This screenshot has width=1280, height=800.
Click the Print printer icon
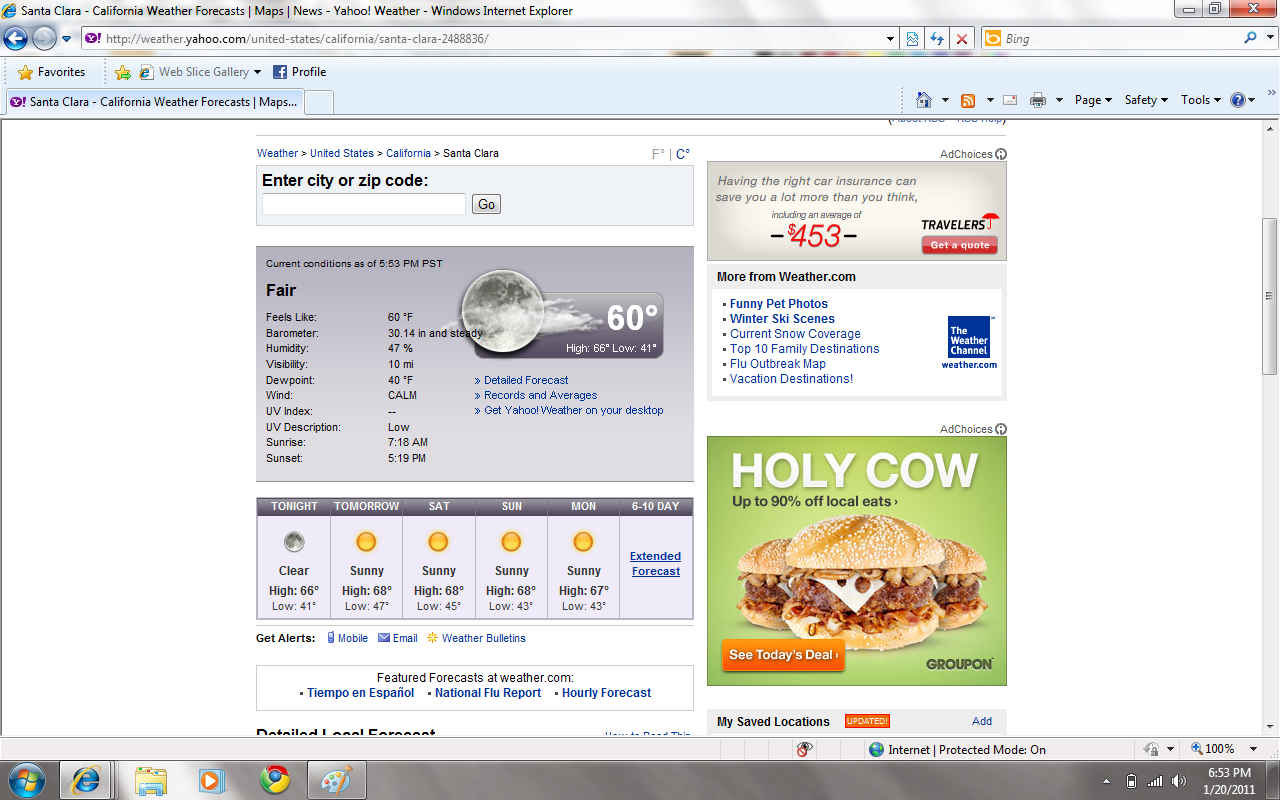click(1038, 100)
